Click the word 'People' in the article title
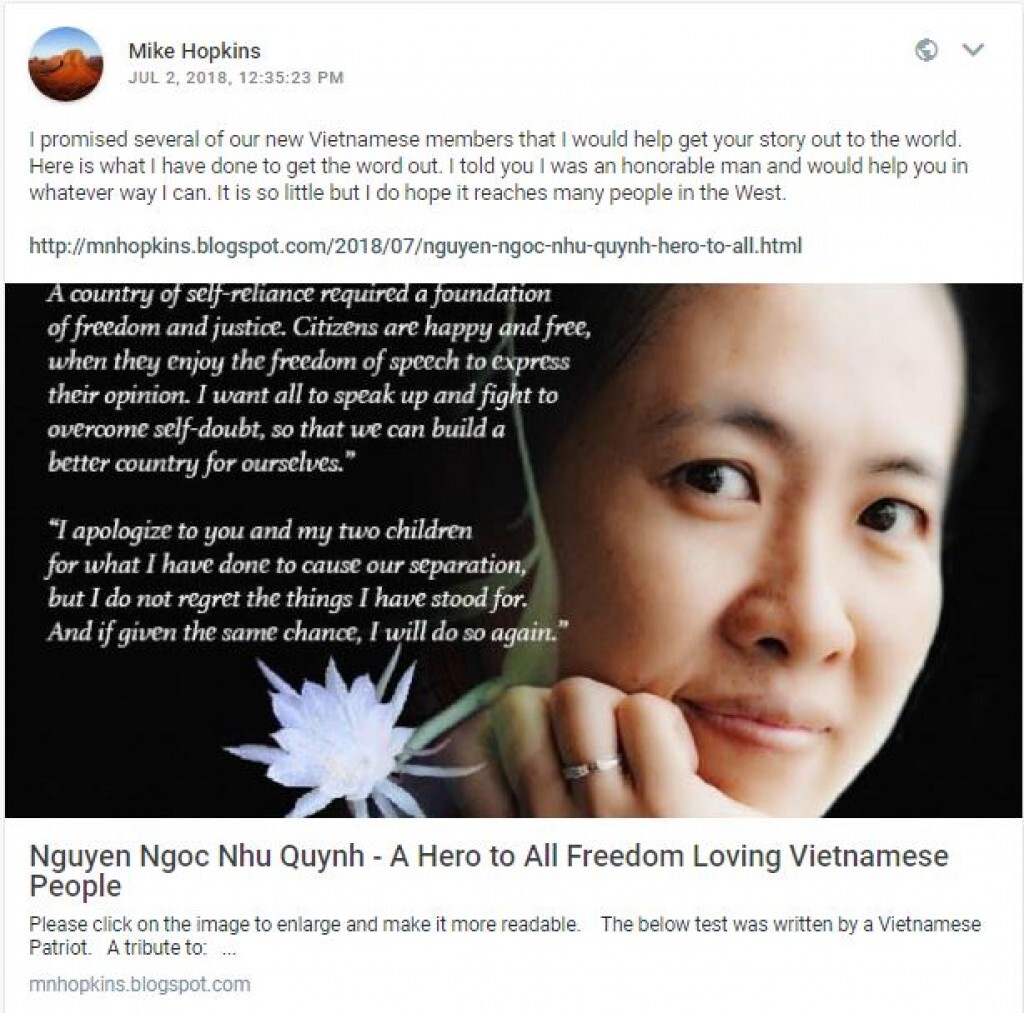 click(75, 887)
